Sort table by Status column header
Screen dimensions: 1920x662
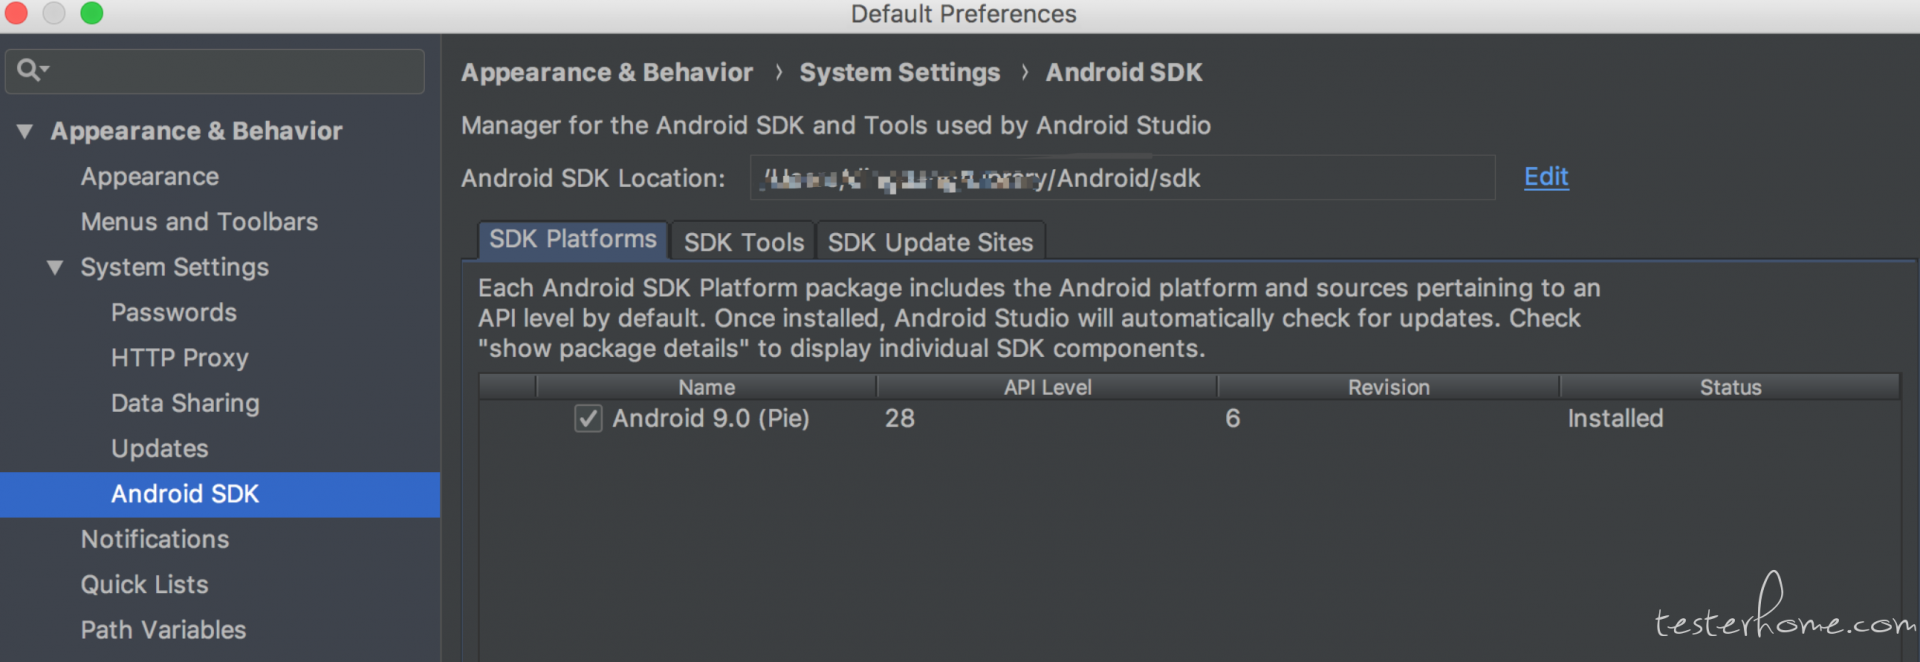1730,387
